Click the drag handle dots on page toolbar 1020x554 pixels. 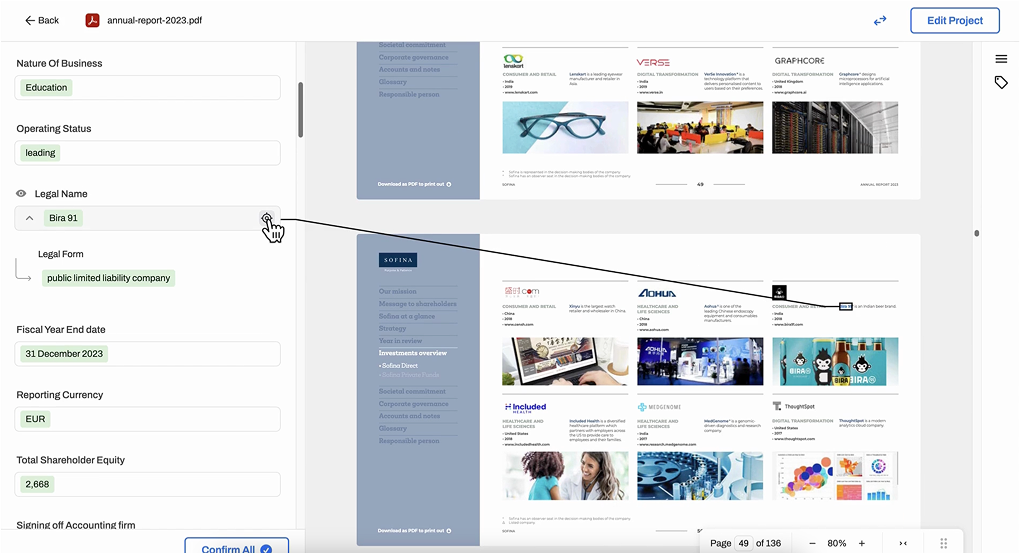[x=943, y=543]
